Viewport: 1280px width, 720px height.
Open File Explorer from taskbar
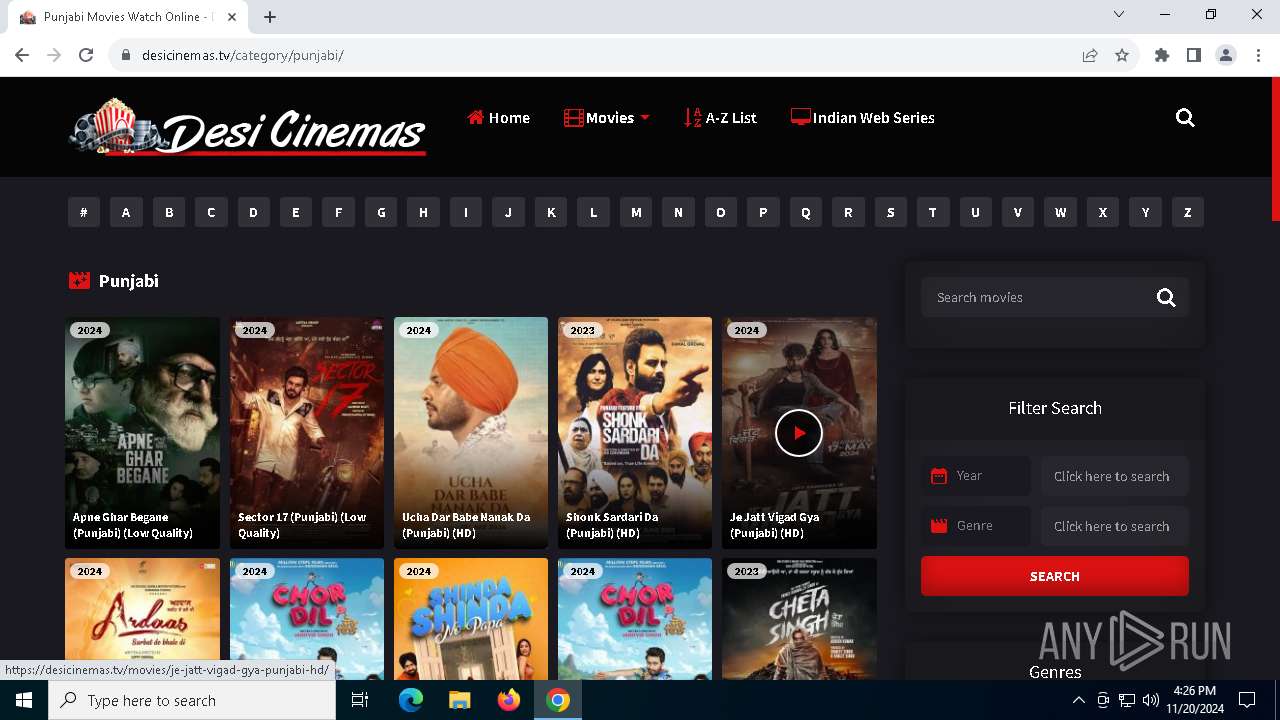pos(459,700)
